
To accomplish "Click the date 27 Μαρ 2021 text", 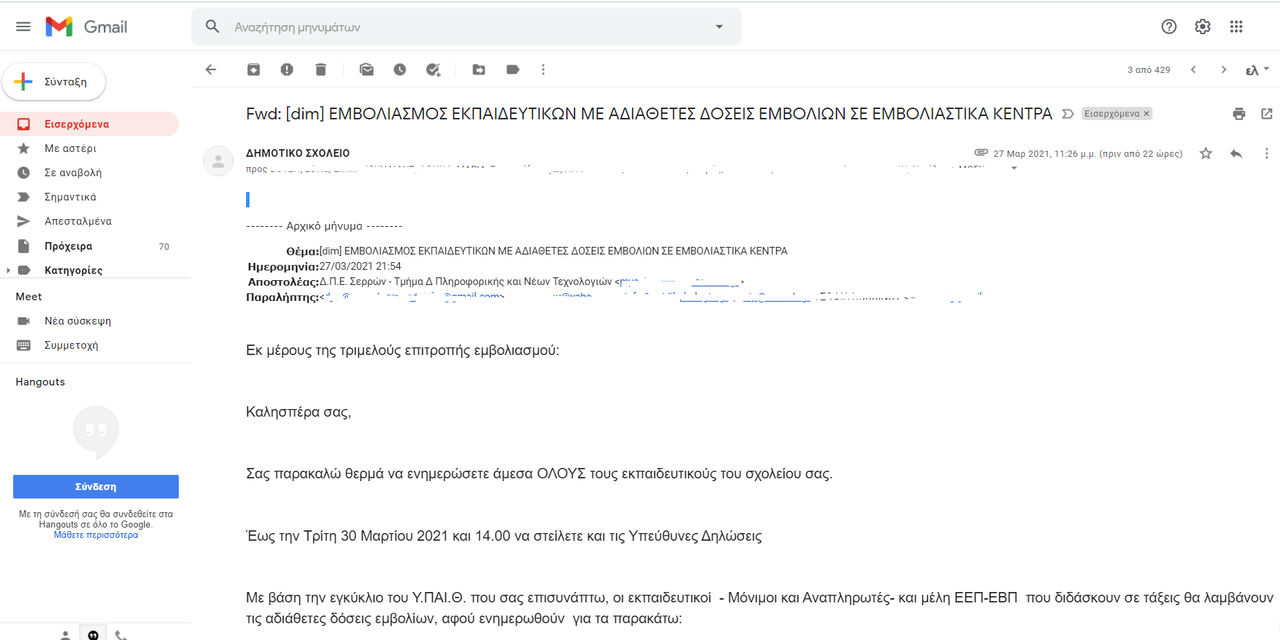I will [x=1088, y=154].
